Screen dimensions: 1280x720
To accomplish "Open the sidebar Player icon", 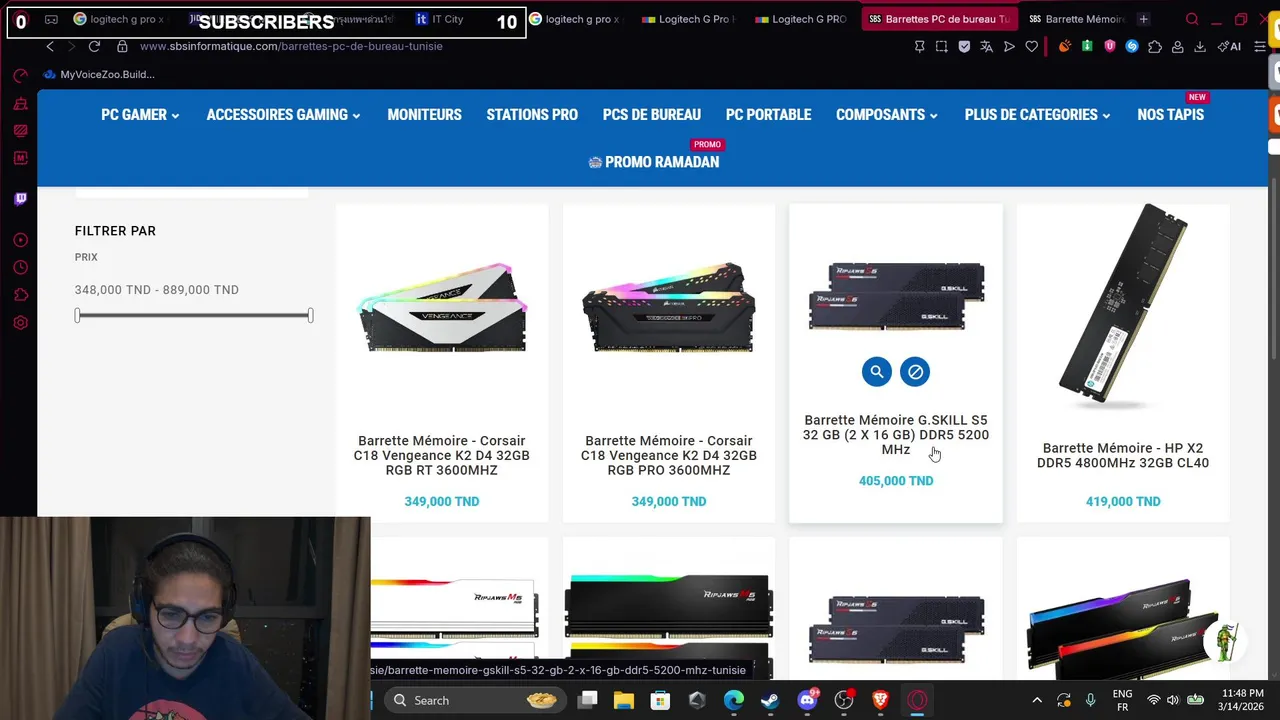I will pyautogui.click(x=20, y=240).
